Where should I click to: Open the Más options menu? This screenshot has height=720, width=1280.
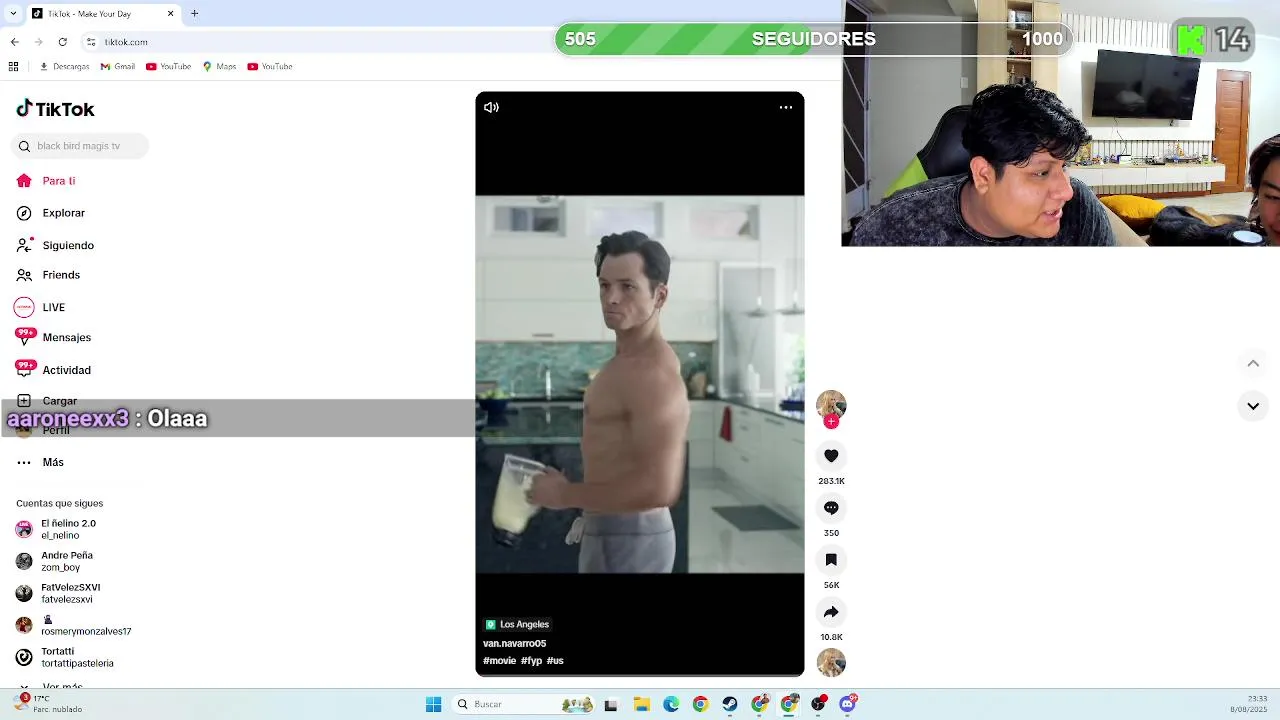click(x=40, y=462)
